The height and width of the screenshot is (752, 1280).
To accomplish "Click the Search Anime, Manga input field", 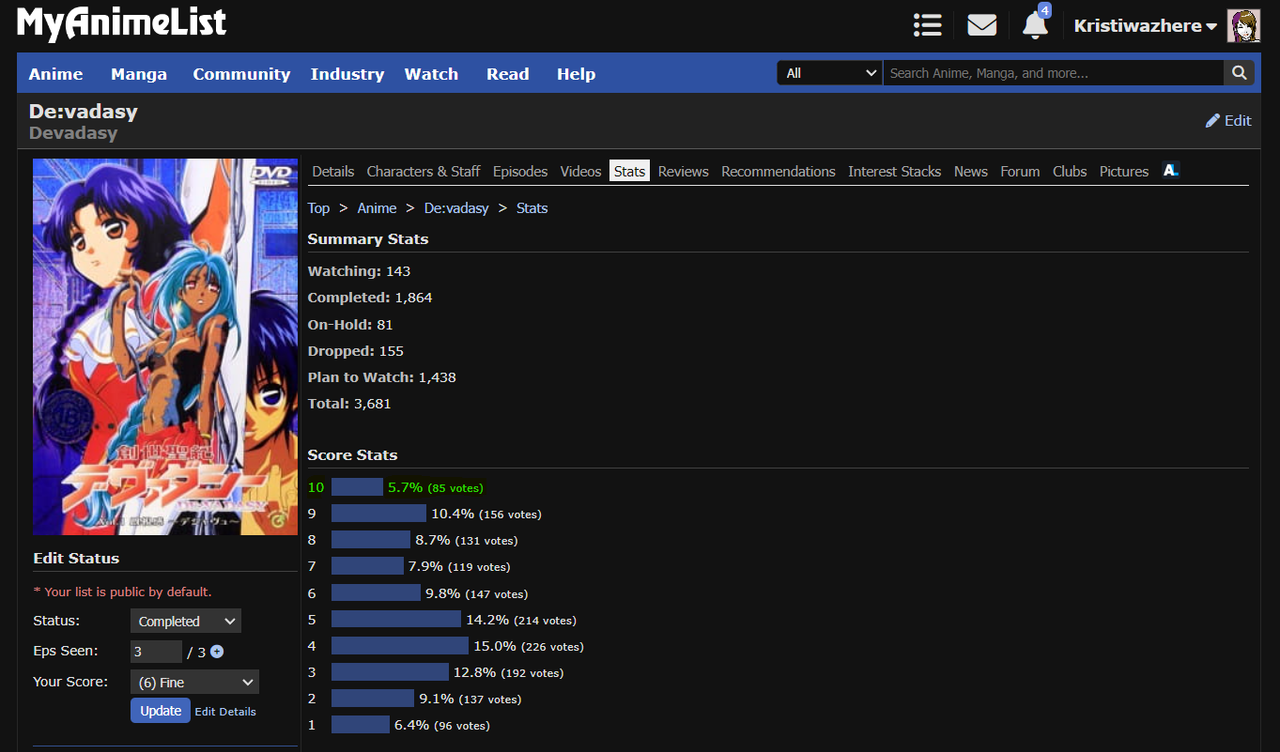I will coord(1053,73).
